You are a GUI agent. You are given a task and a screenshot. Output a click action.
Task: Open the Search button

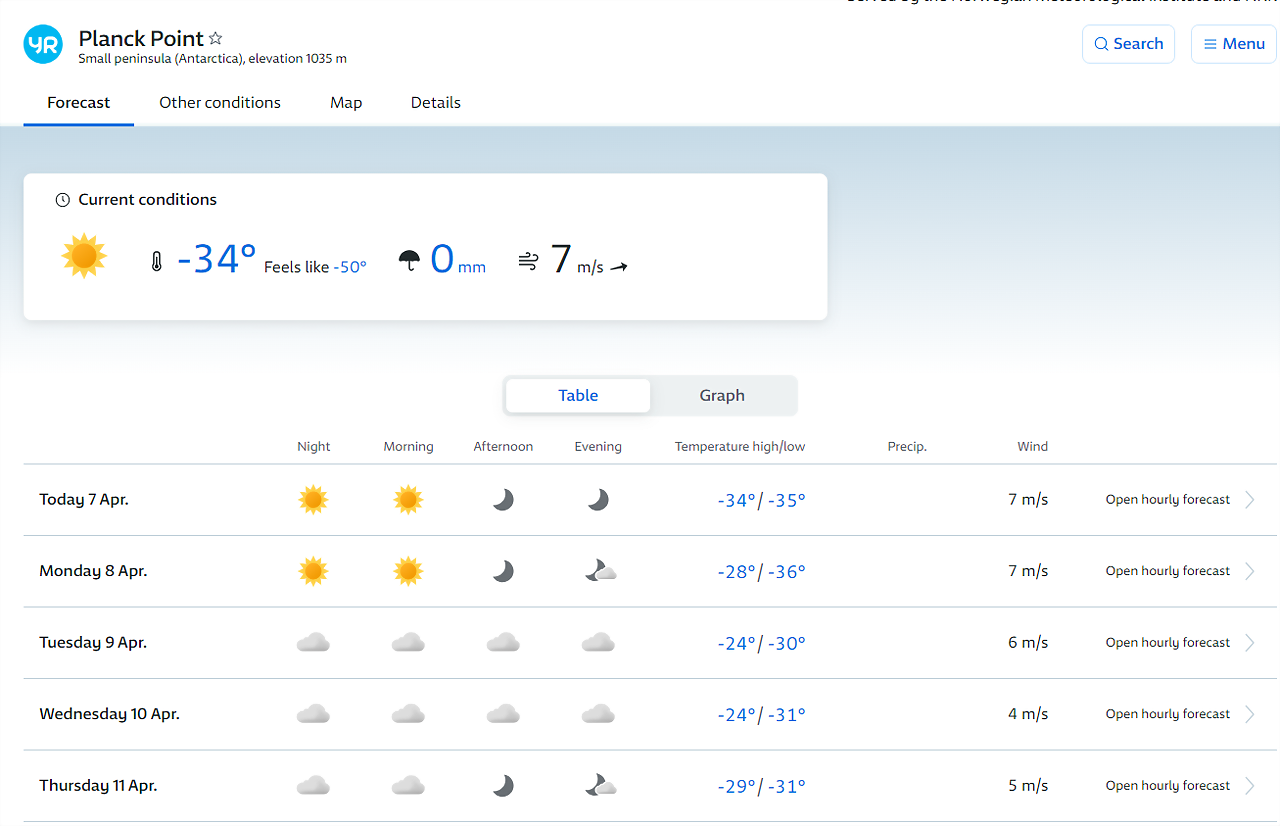(x=1128, y=44)
